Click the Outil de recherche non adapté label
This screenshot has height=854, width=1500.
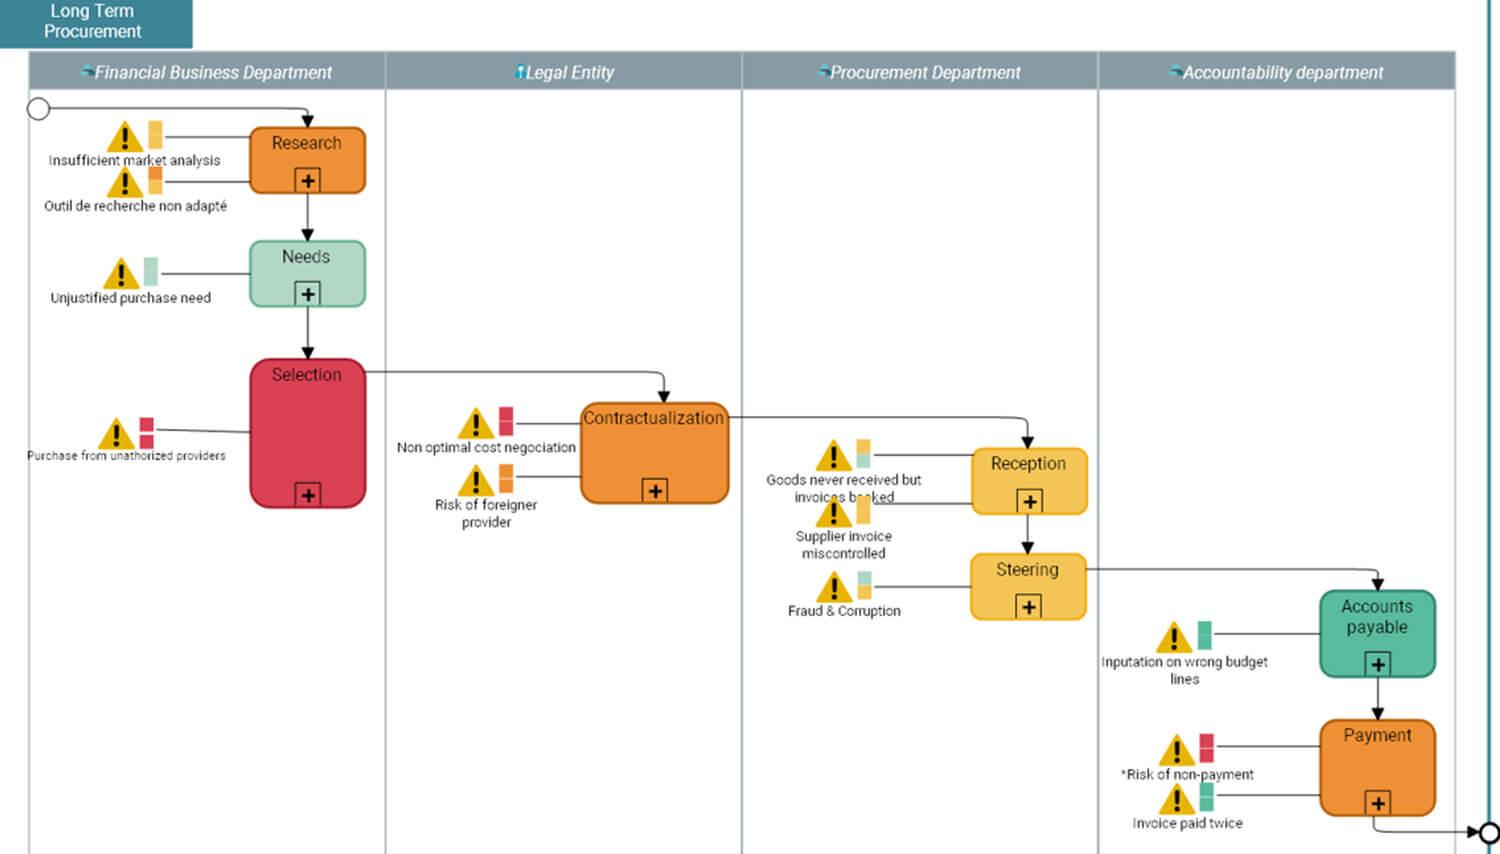[x=135, y=206]
